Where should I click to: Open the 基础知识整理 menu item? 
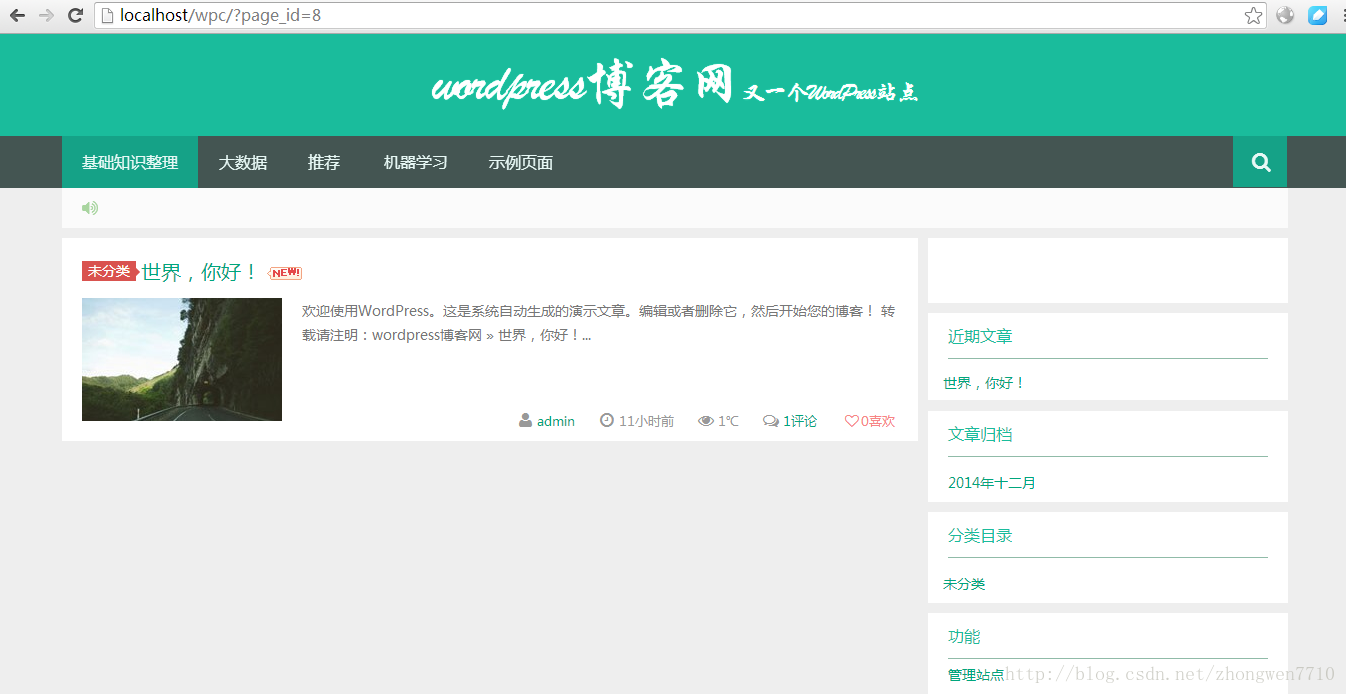click(x=130, y=162)
